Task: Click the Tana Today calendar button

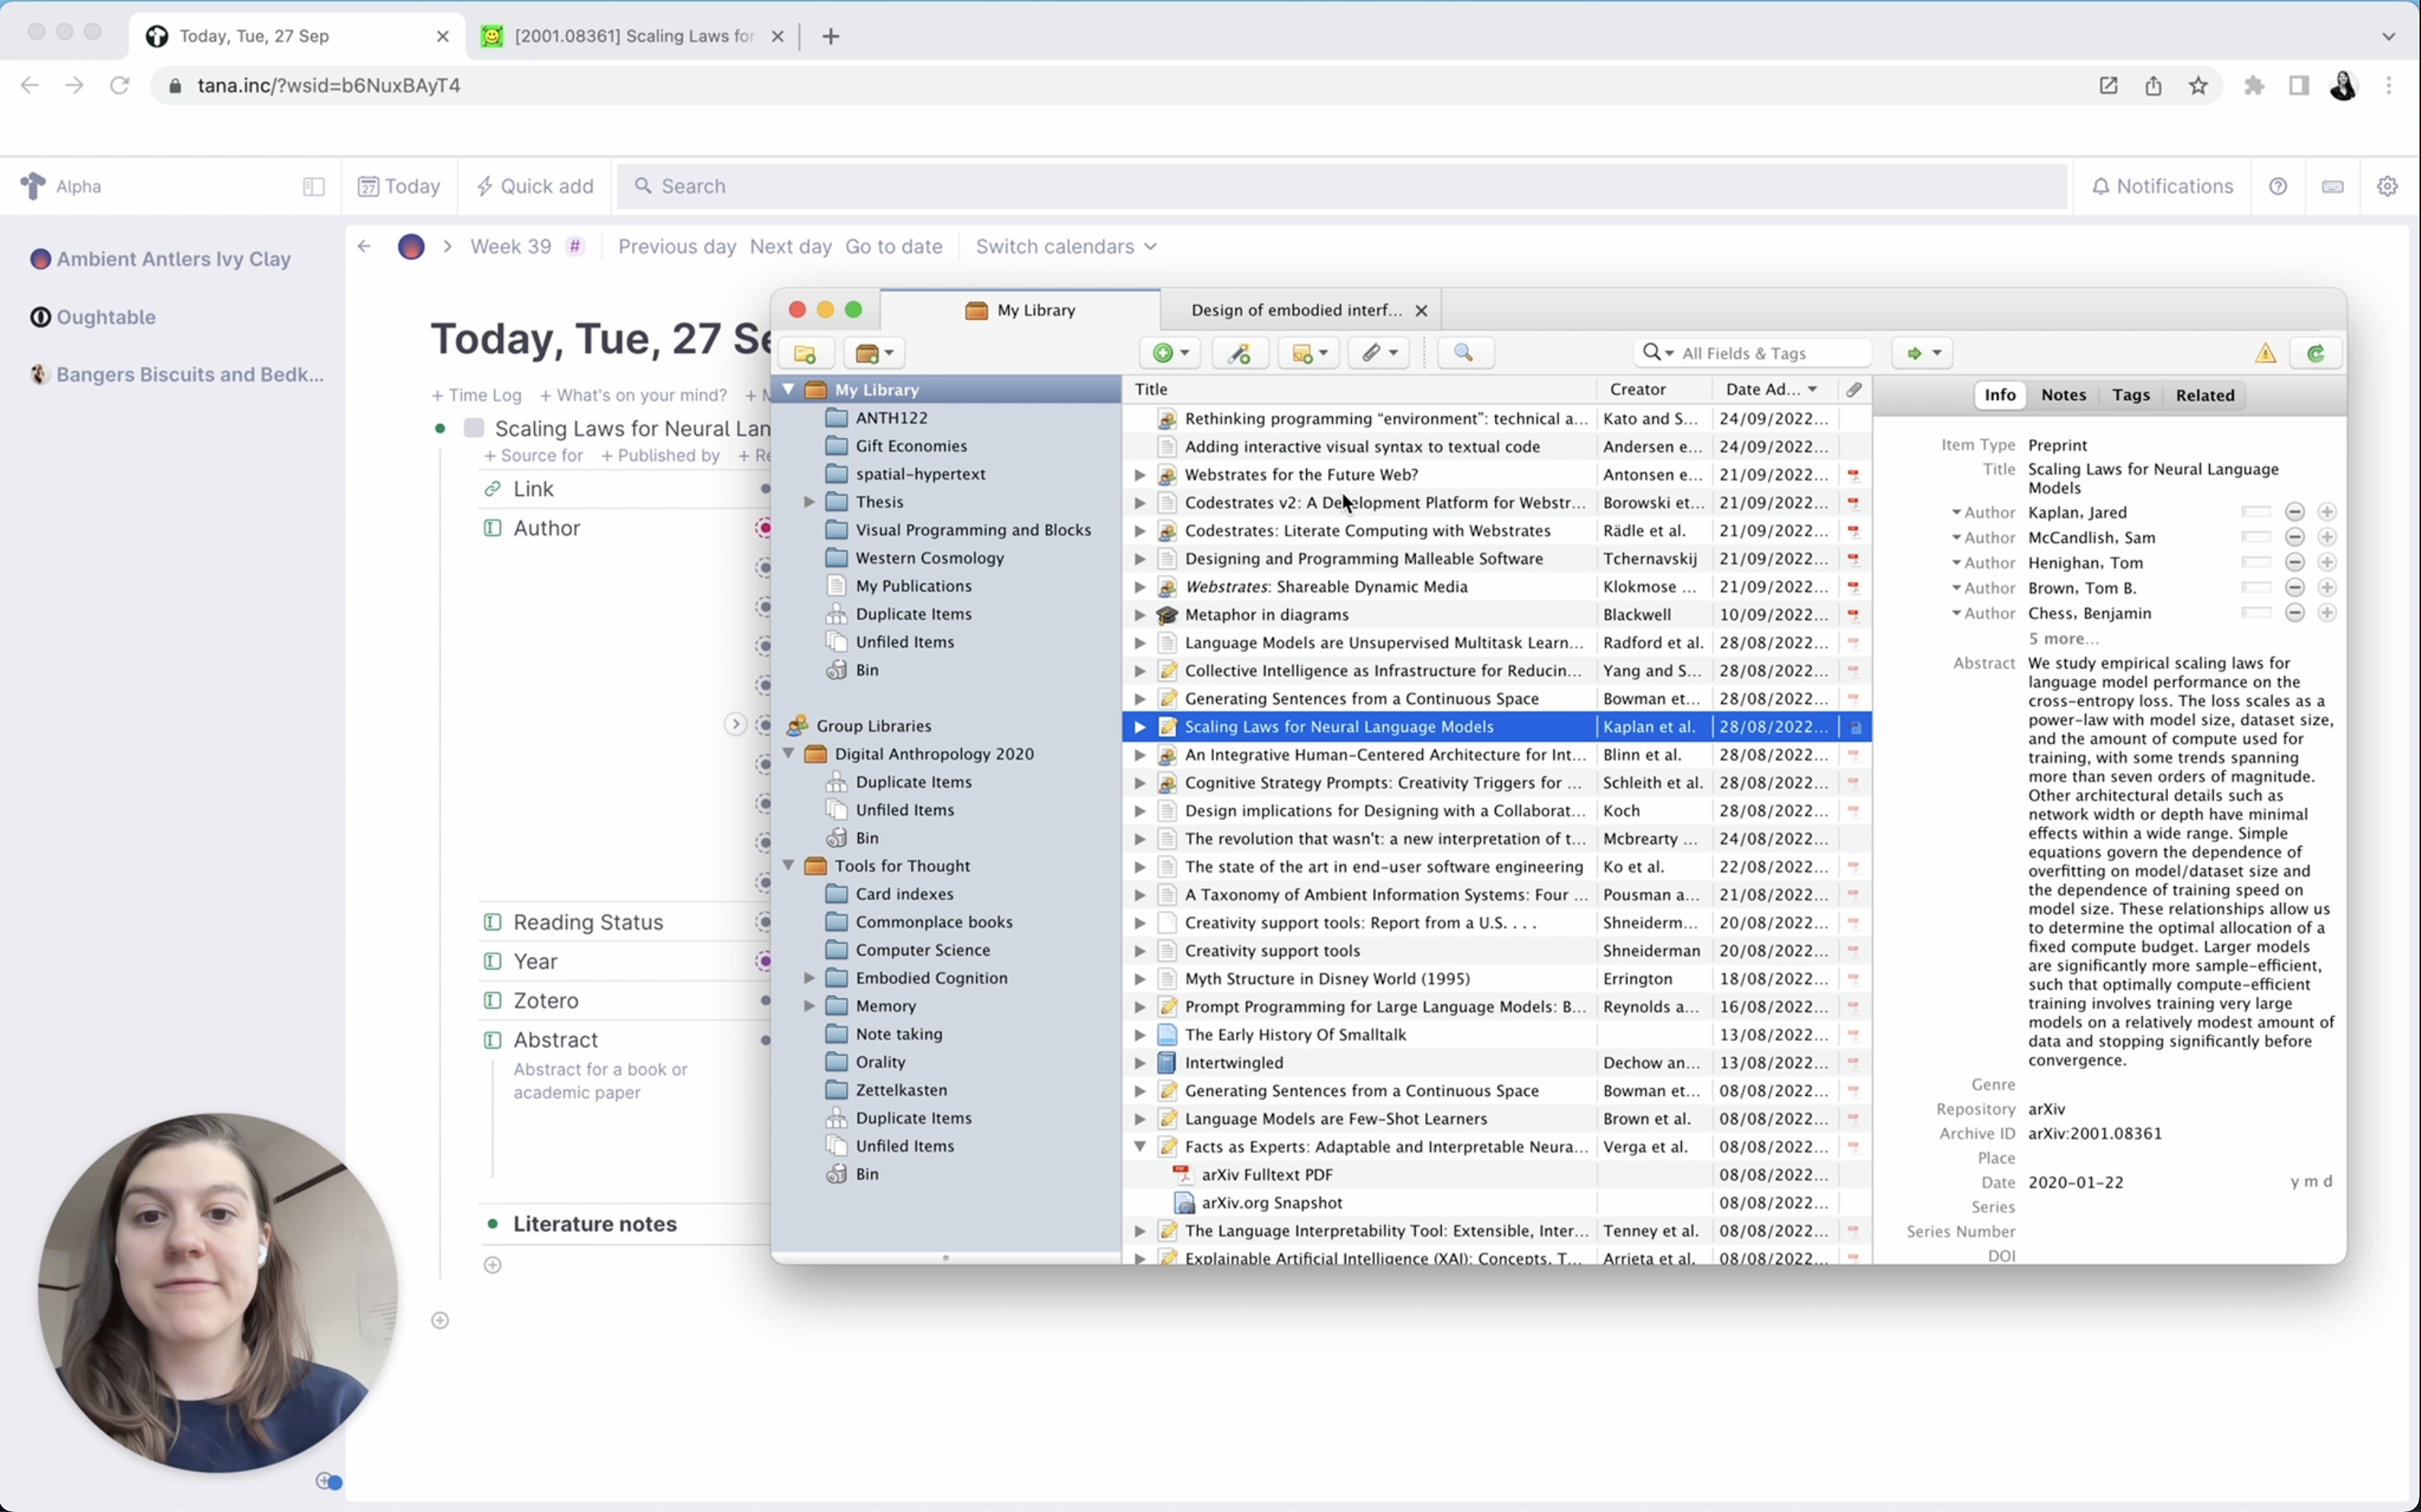Action: point(399,186)
